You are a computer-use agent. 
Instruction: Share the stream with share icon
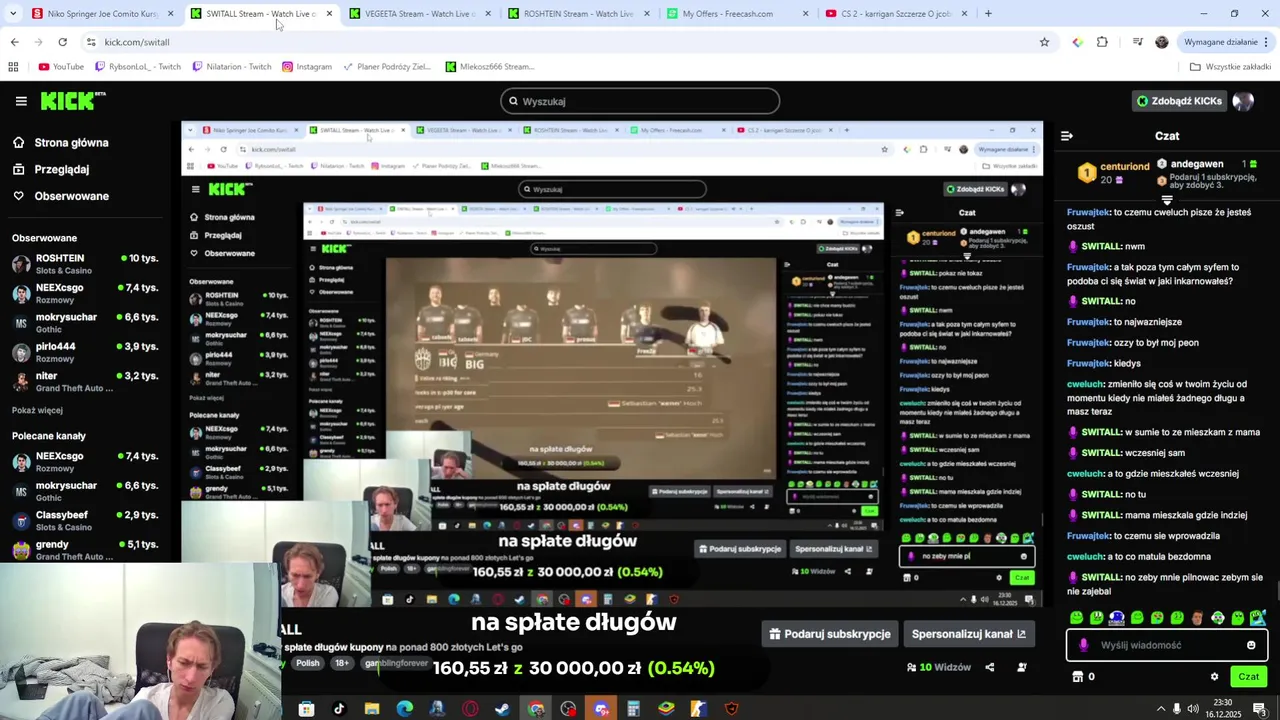click(x=989, y=667)
